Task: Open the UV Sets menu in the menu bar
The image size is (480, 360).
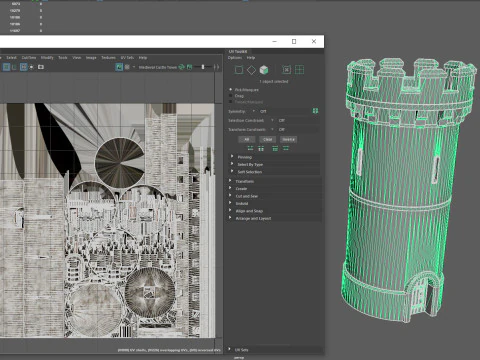Action: point(127,58)
